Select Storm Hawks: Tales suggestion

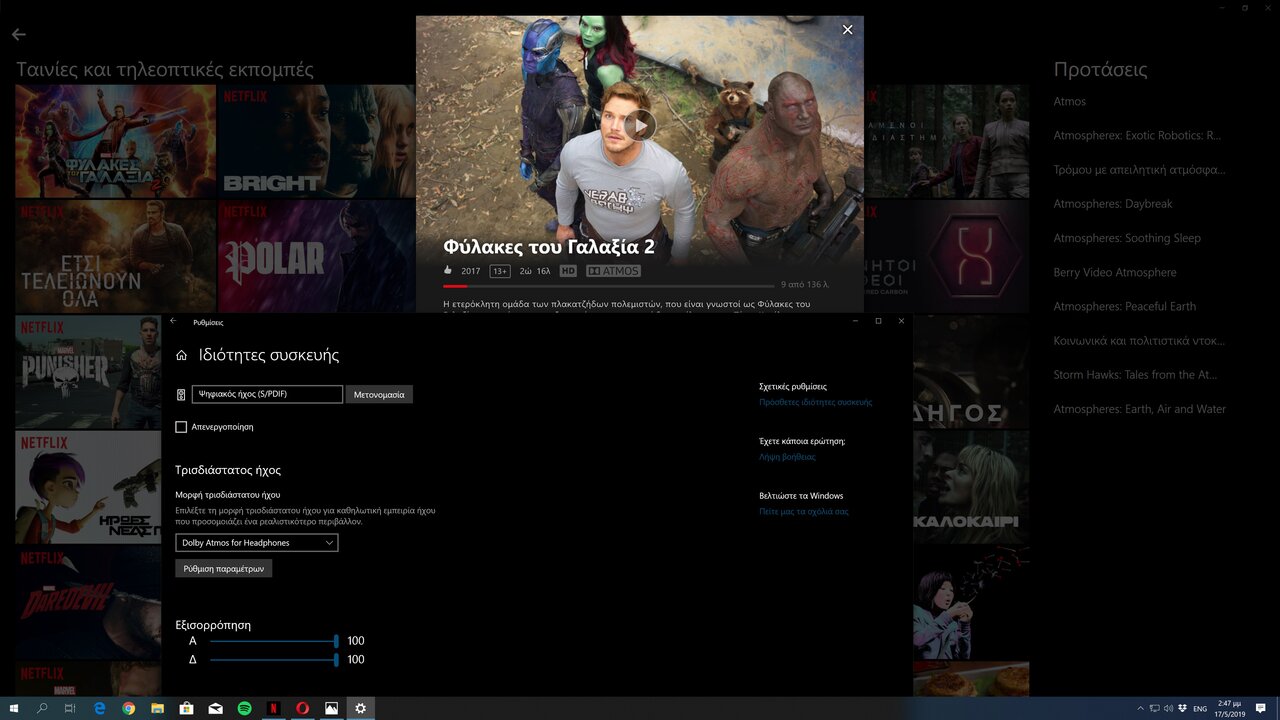click(x=1137, y=375)
